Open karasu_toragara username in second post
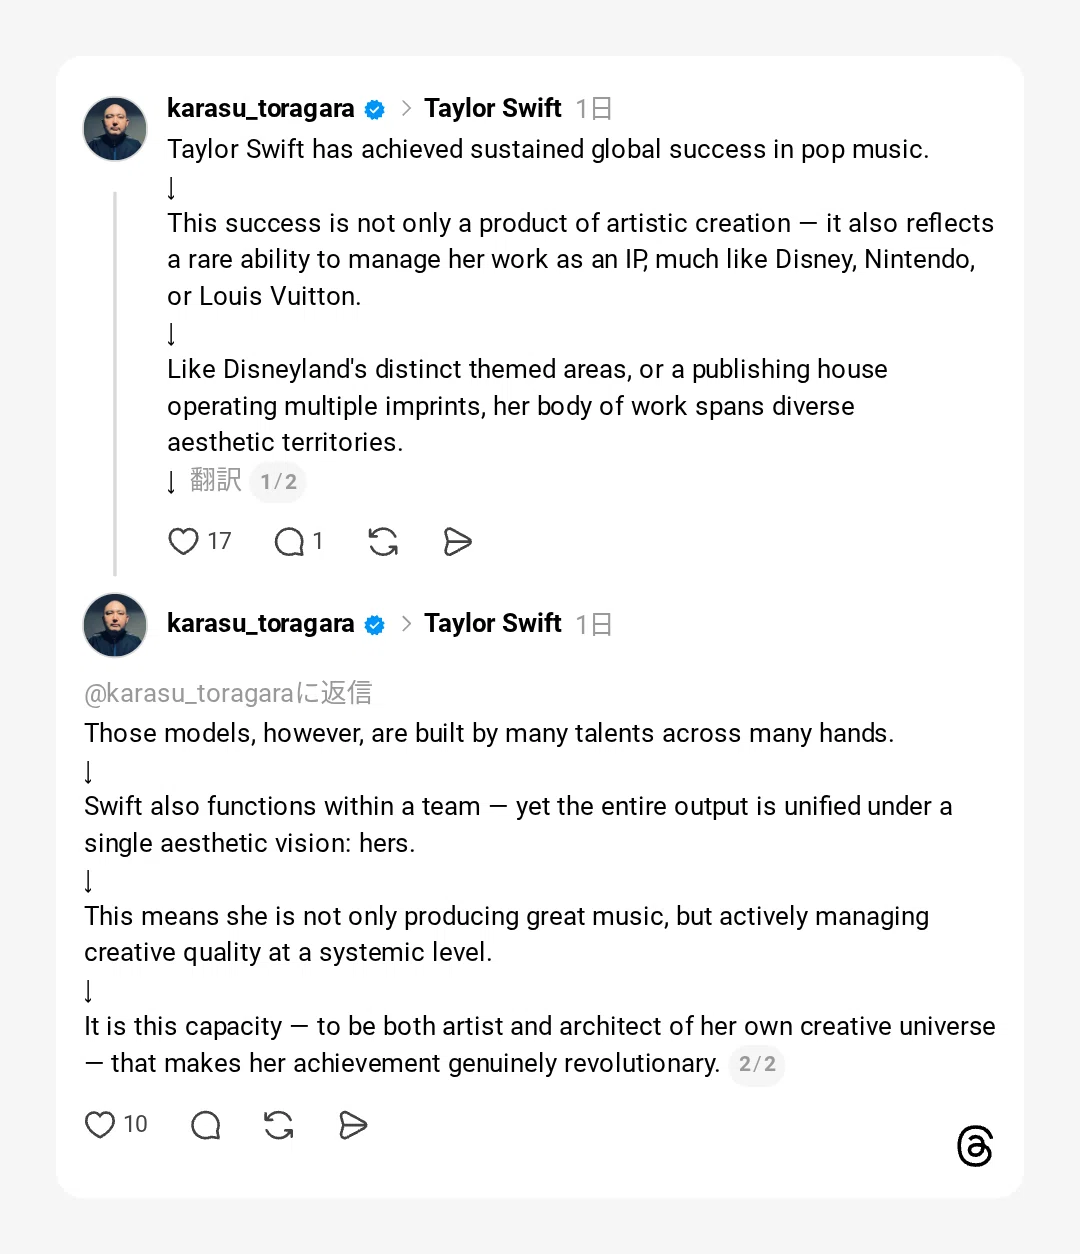This screenshot has height=1254, width=1080. [260, 624]
